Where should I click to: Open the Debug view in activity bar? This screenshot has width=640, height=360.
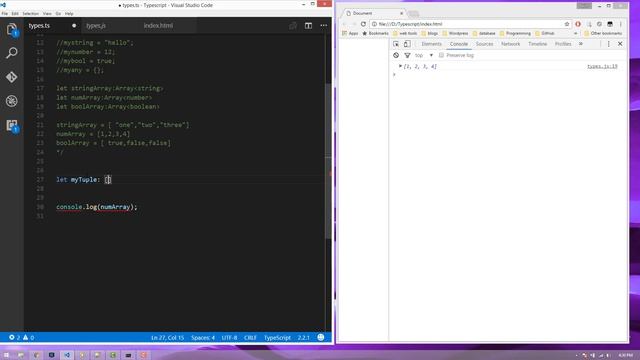12,101
